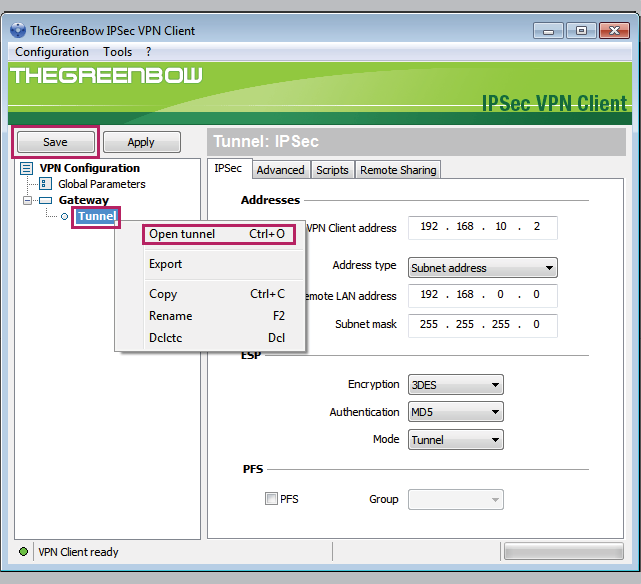The width and height of the screenshot is (641, 584).
Task: Click the TheGreenBow app icon in title bar
Action: click(17, 30)
